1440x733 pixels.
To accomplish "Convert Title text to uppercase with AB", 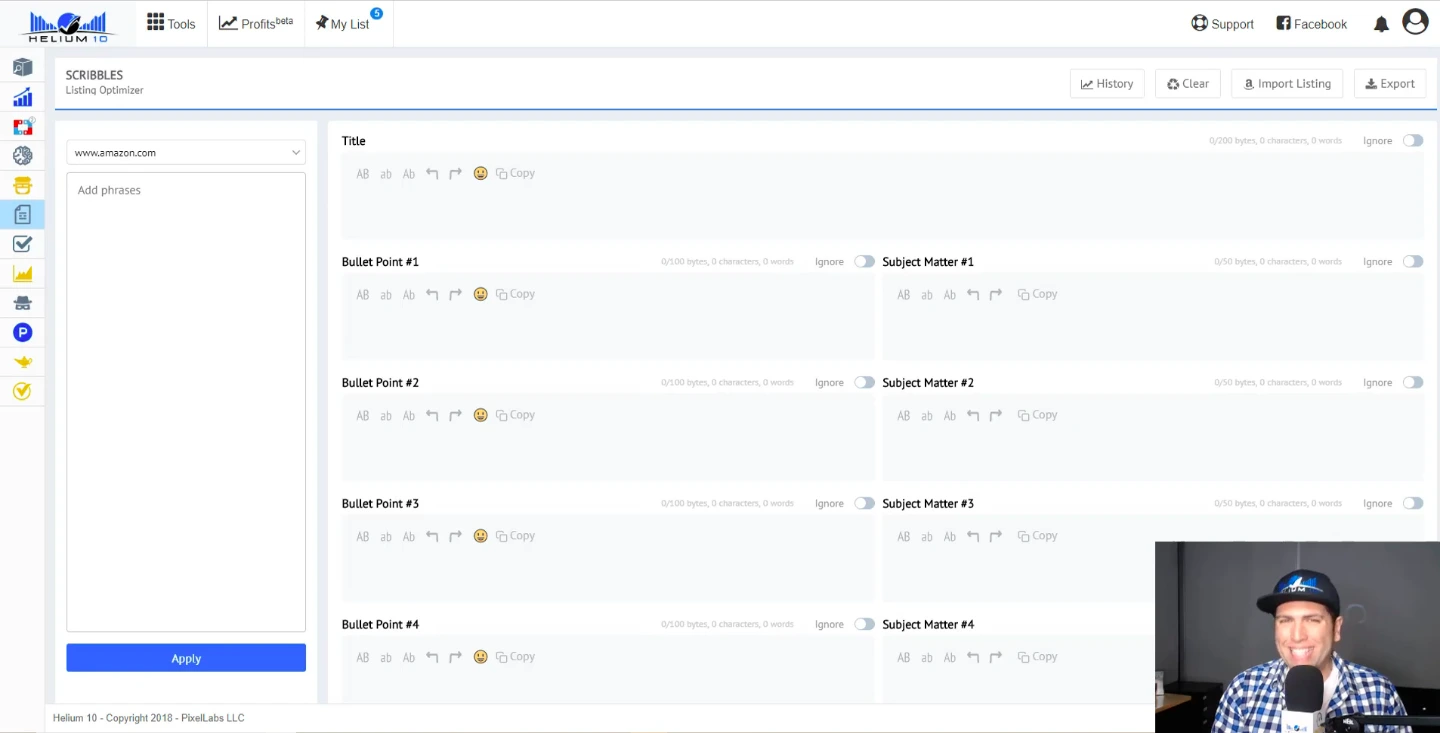I will [362, 174].
